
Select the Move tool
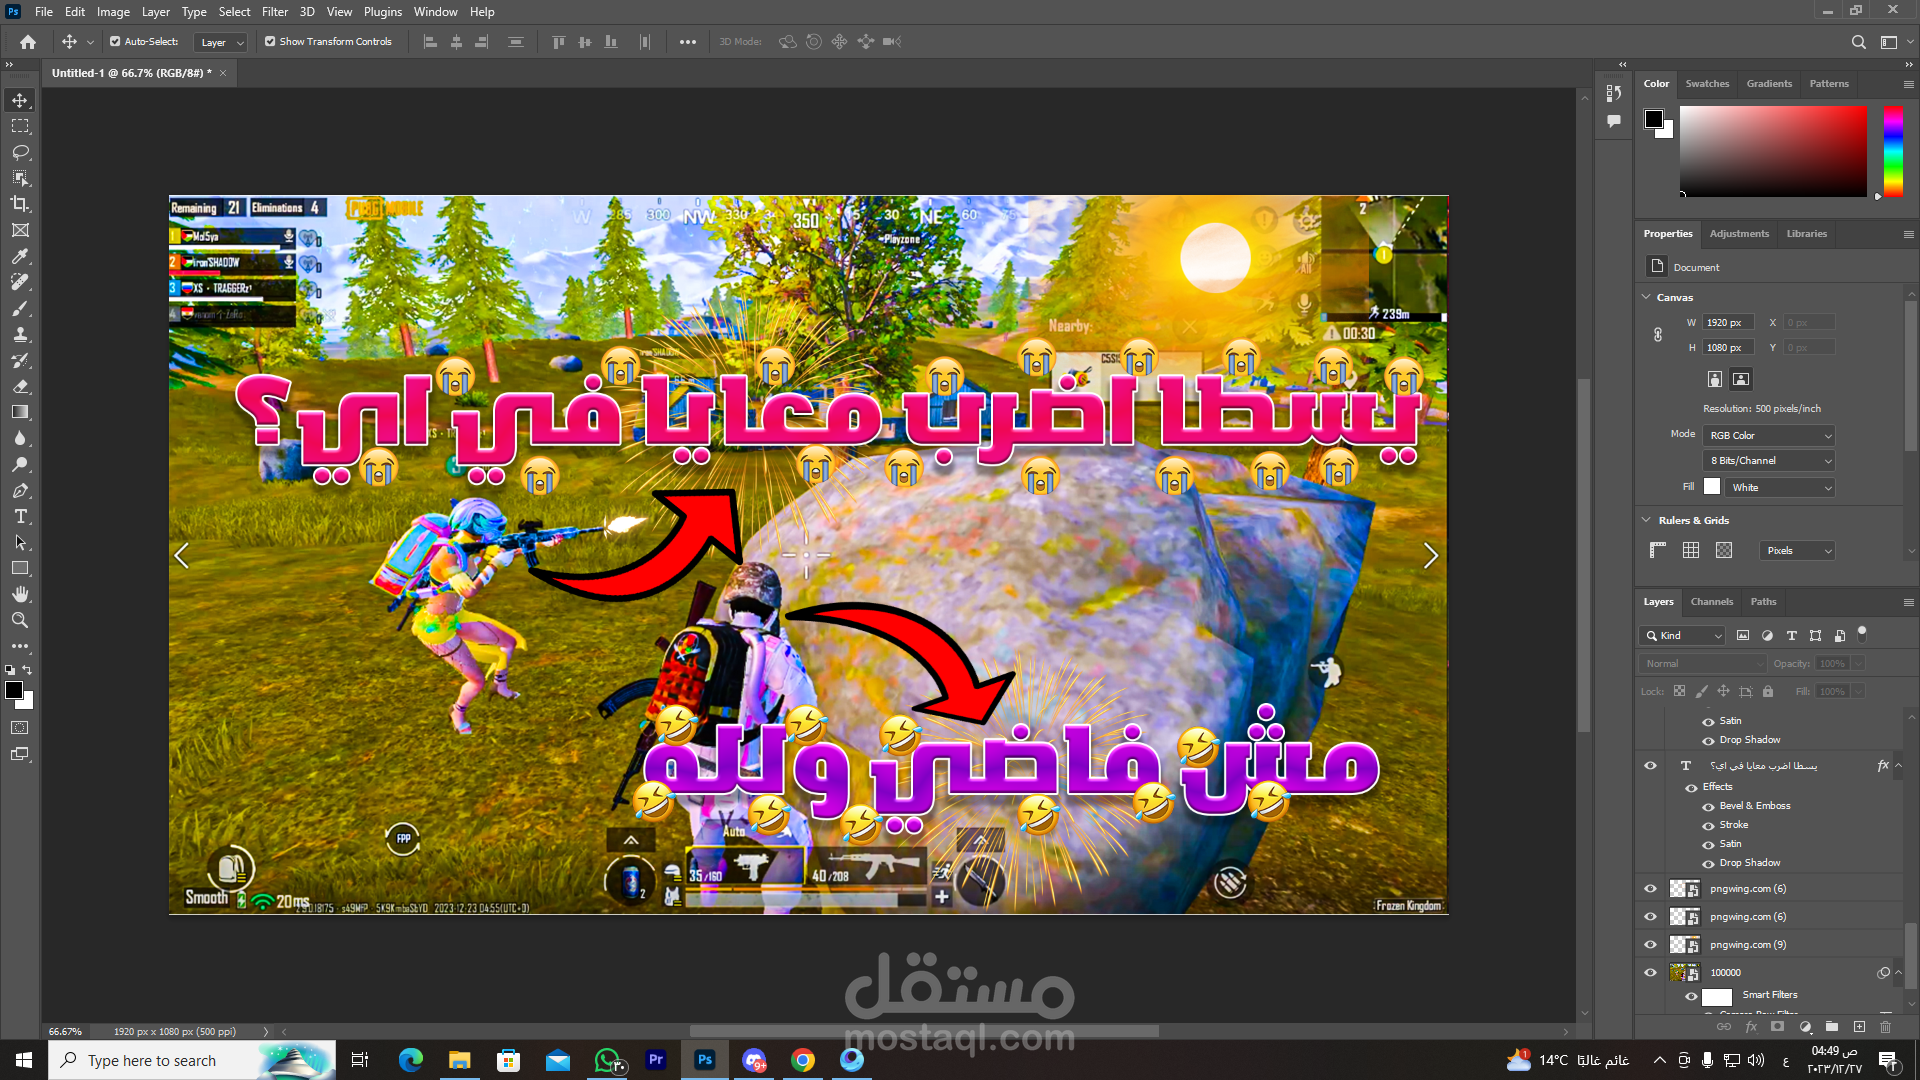coord(20,100)
